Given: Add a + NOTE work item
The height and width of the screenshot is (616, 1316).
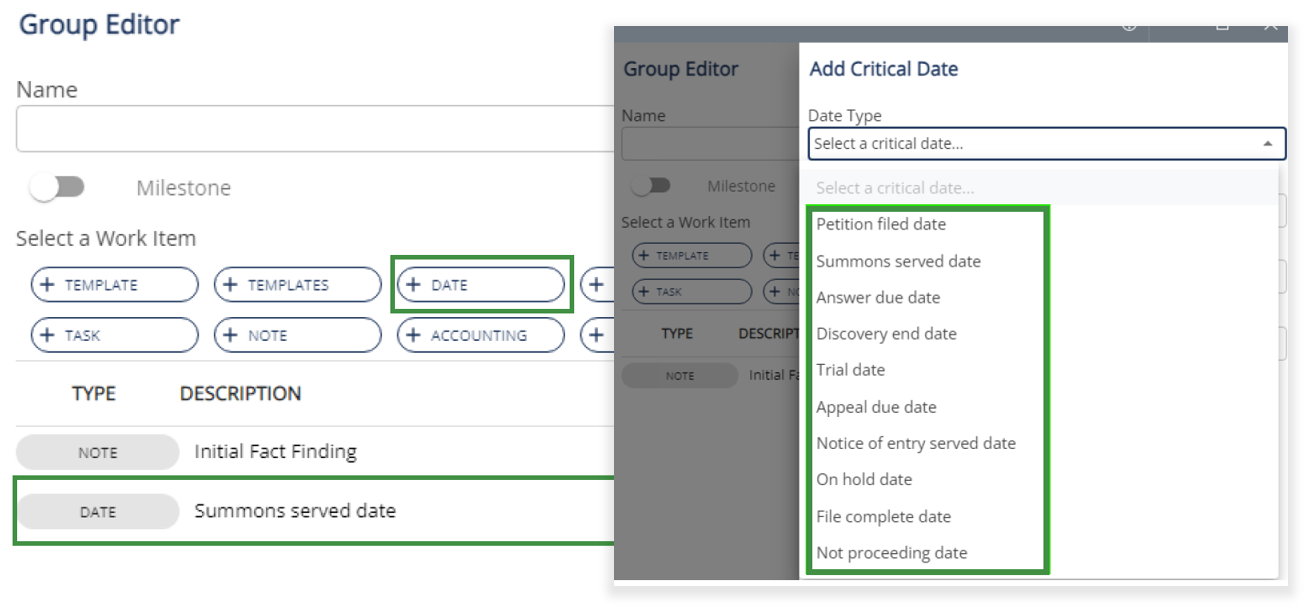Looking at the screenshot, I should point(297,335).
